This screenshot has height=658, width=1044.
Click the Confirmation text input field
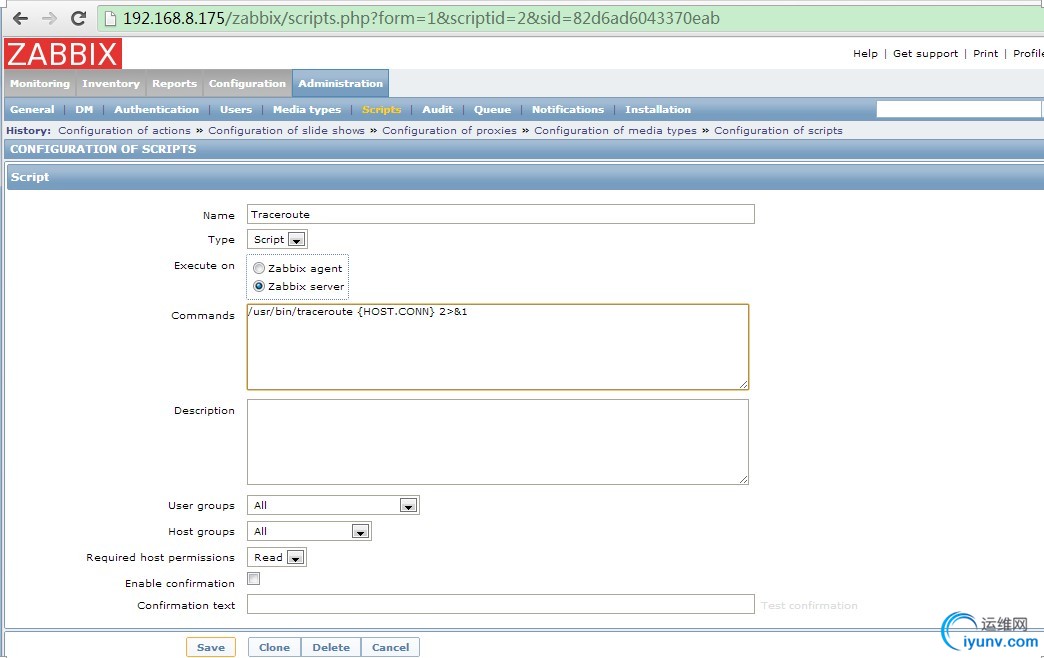501,605
